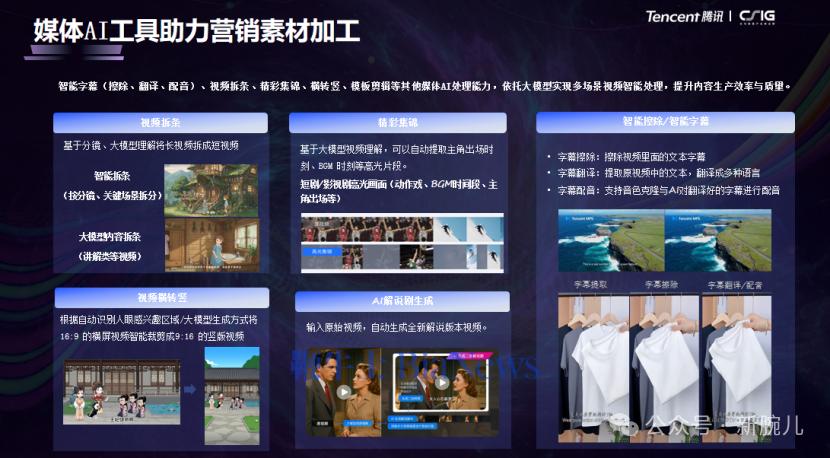Click the skier frame in top film strip row

click(x=468, y=229)
